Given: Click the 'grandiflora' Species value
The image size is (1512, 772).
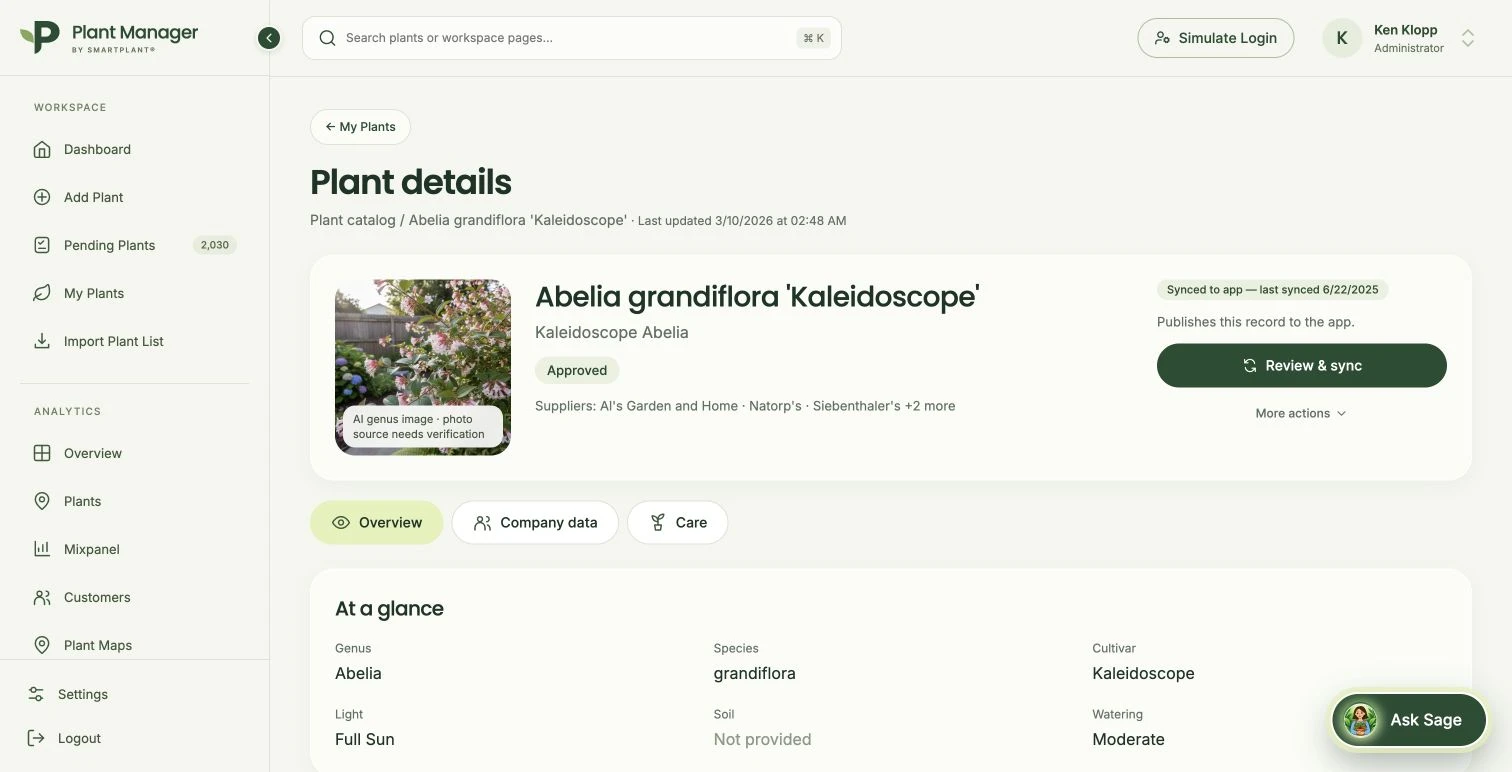Looking at the screenshot, I should [754, 673].
